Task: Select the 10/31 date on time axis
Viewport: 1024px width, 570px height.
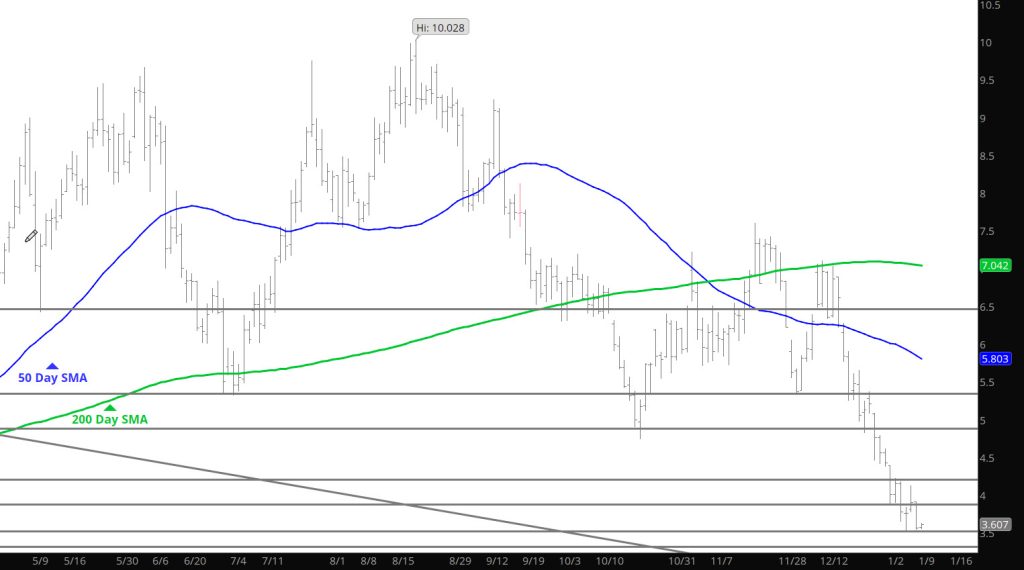Action: 683,560
